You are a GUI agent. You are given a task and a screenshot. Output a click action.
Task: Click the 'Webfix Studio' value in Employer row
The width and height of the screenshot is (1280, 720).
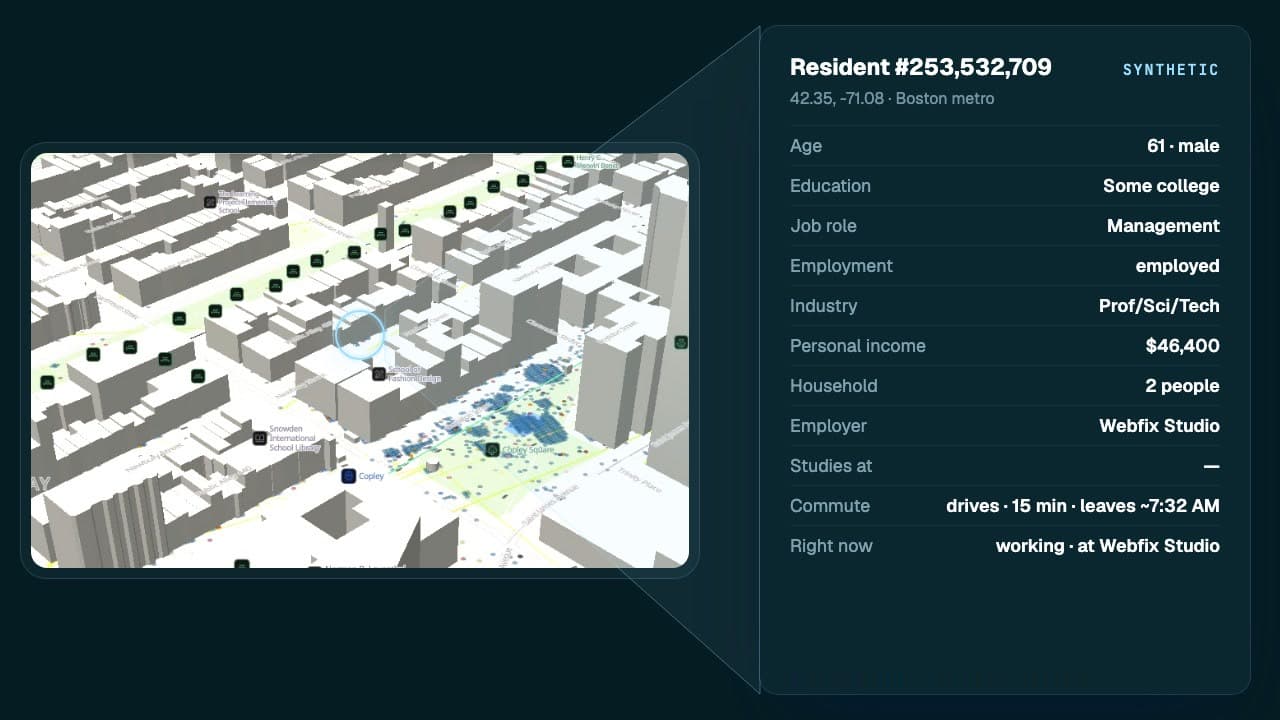coord(1159,426)
